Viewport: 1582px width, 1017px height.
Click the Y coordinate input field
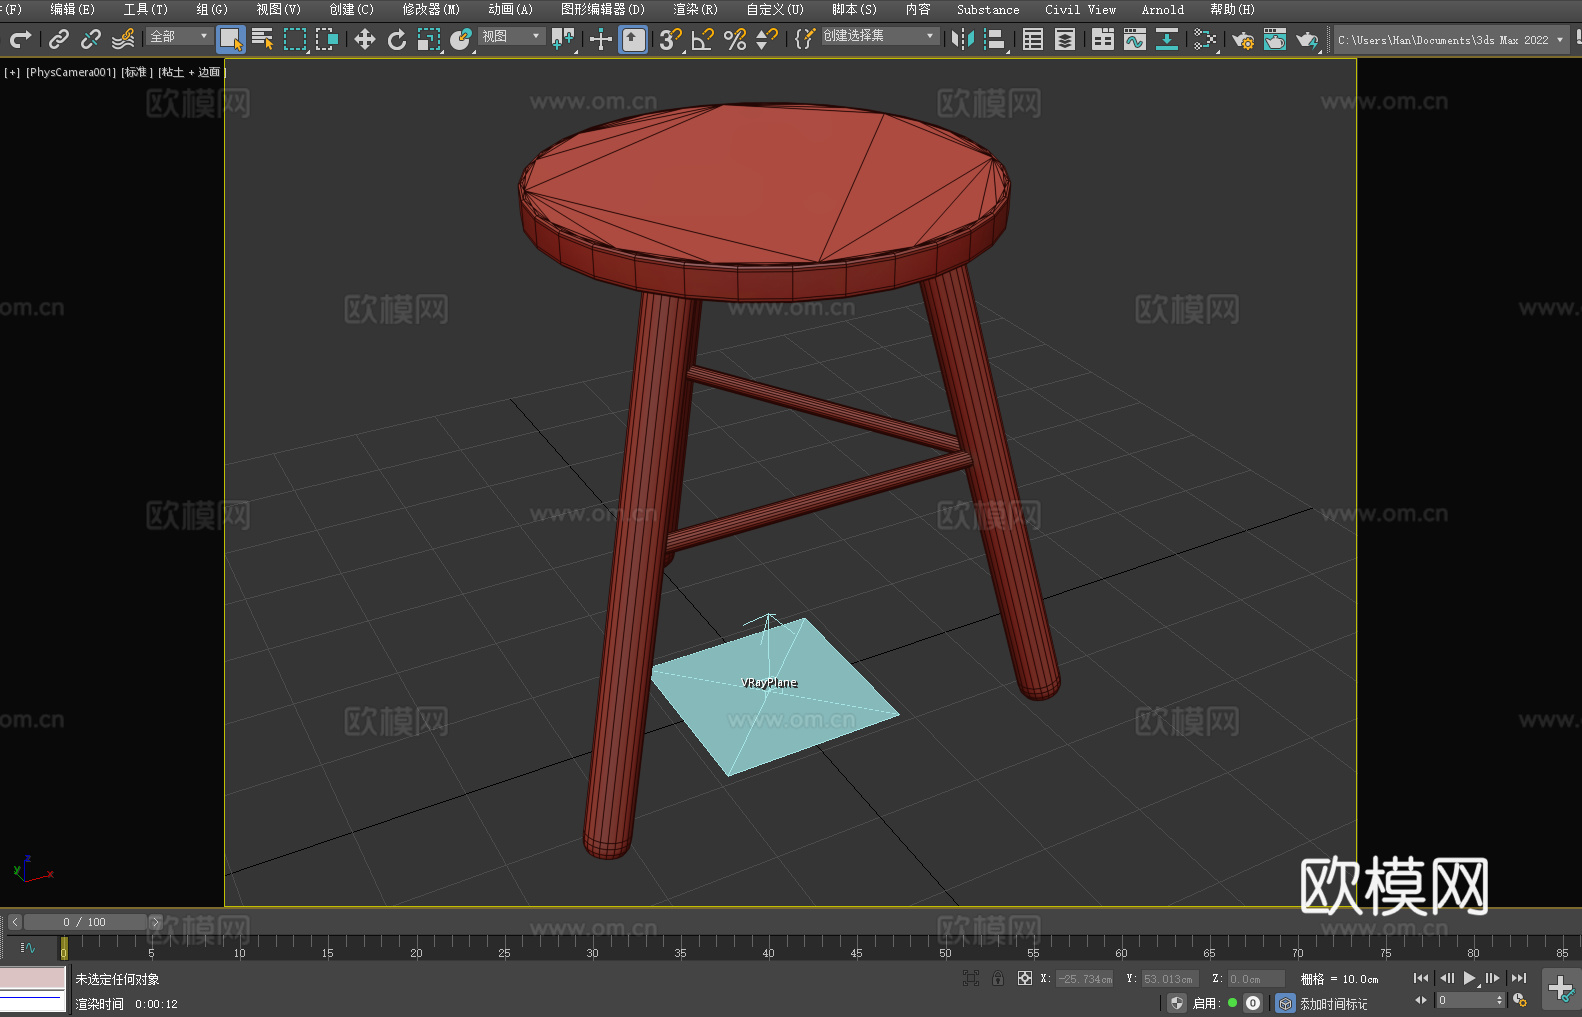point(1169,979)
